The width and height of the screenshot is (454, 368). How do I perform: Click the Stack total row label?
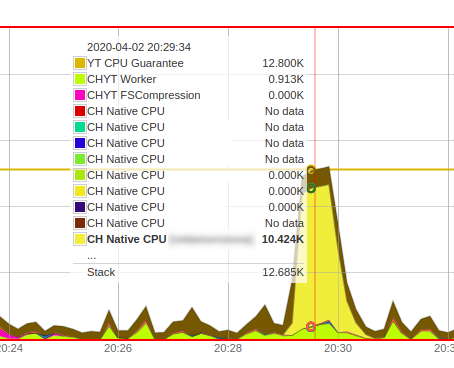tap(101, 272)
